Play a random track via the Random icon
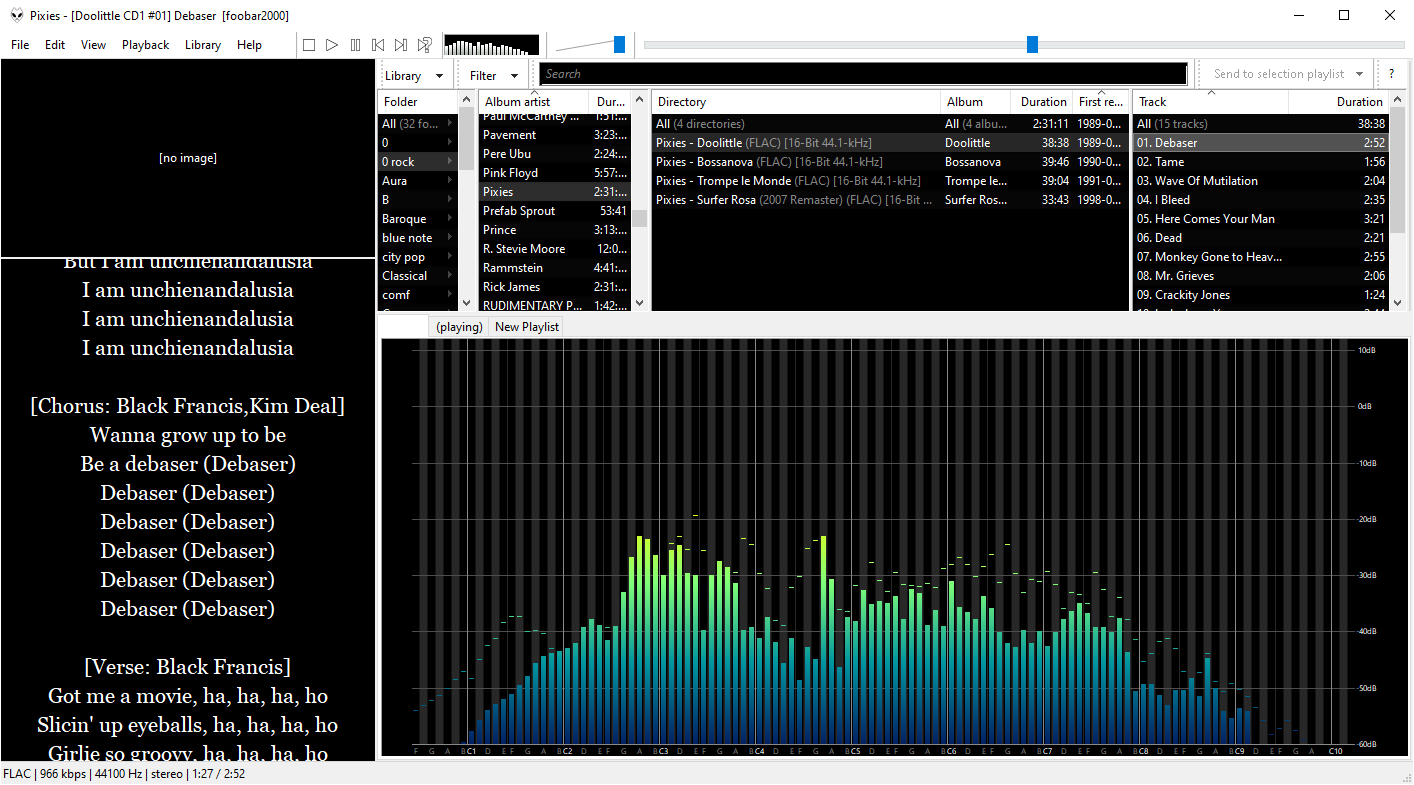Viewport: 1414px width, 785px height. (425, 45)
